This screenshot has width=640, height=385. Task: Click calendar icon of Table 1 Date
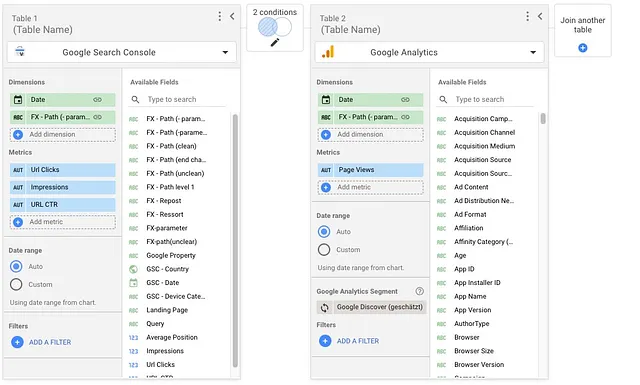pyautogui.click(x=18, y=100)
